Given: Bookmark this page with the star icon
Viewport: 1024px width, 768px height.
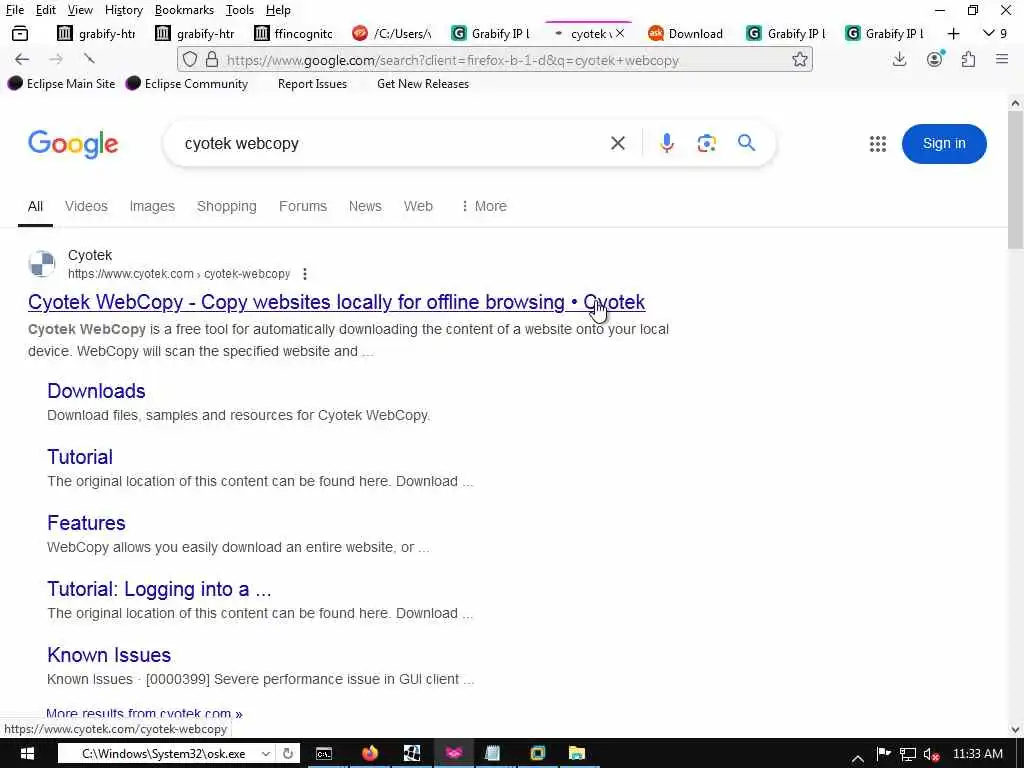Looking at the screenshot, I should [x=799, y=59].
